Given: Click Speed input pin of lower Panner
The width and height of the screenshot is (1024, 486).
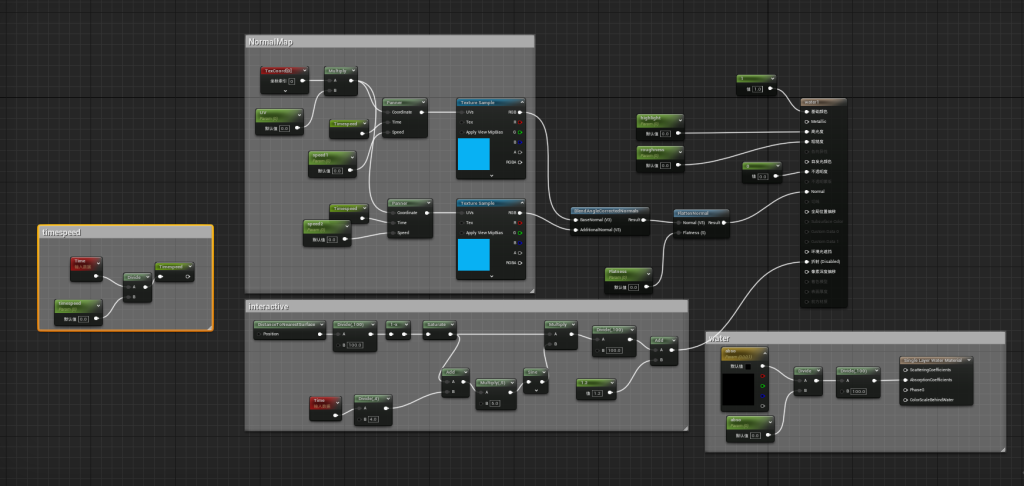Looking at the screenshot, I should tap(392, 233).
